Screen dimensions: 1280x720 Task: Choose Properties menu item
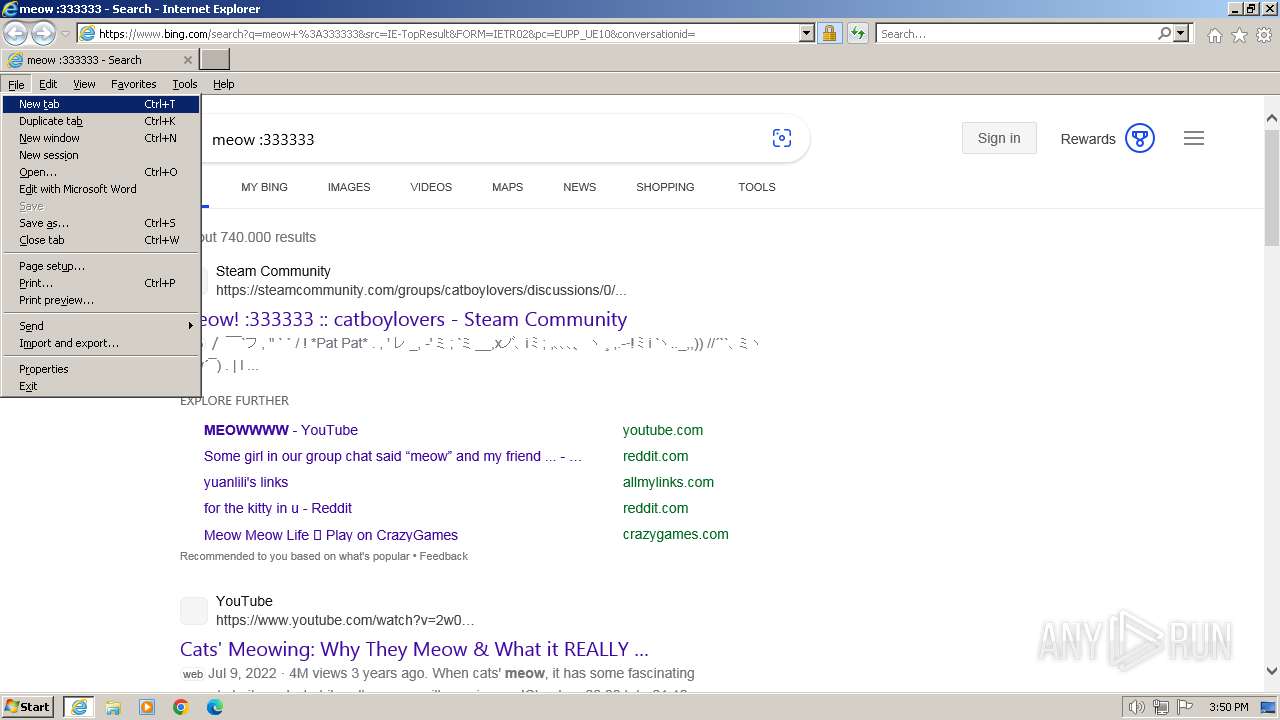coord(100,369)
